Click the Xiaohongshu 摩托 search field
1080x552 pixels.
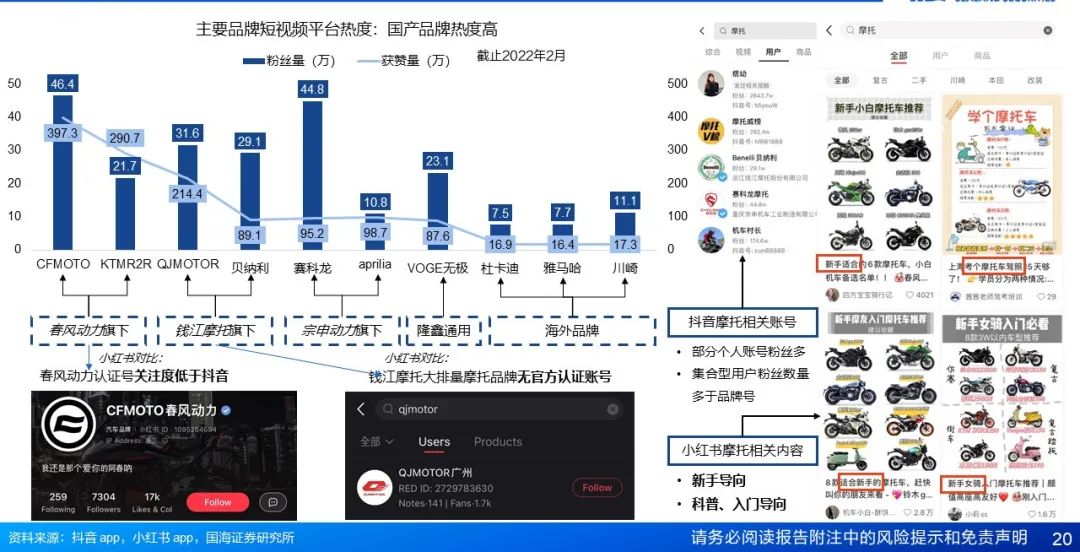click(949, 30)
